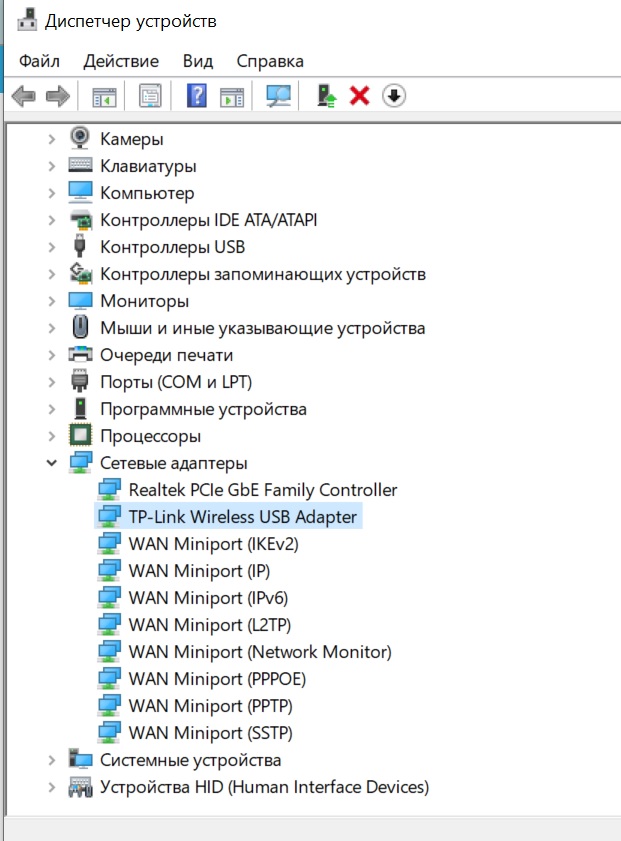
Task: Toggle the action pane toolbar icon
Action: (x=232, y=97)
